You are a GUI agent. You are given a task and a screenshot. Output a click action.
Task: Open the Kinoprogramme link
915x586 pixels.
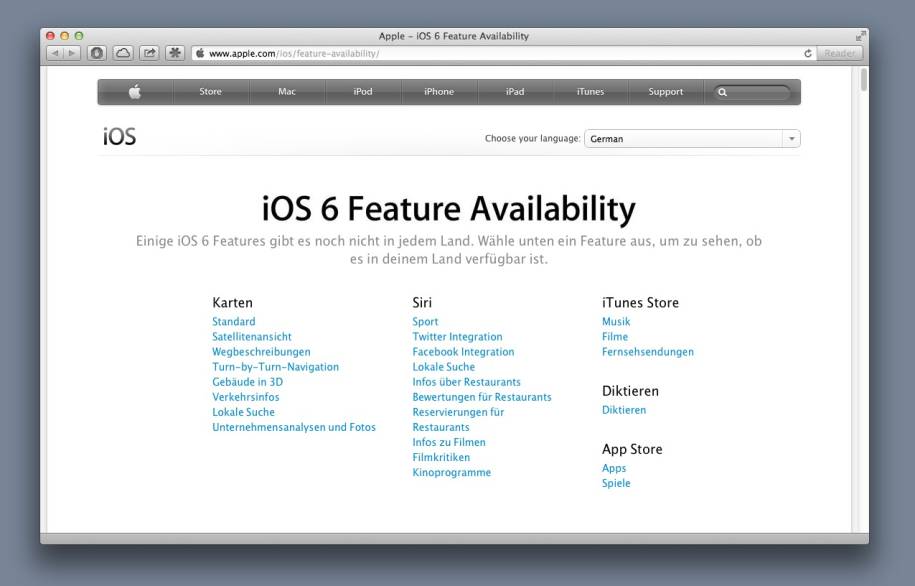[451, 473]
